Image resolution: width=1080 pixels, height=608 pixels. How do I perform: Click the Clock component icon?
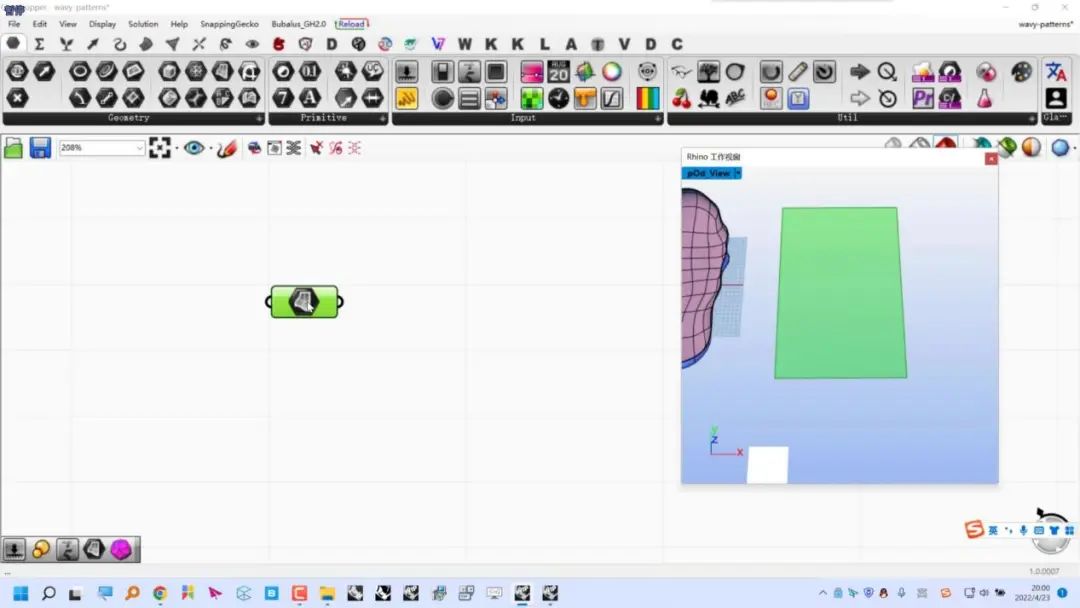[x=559, y=98]
